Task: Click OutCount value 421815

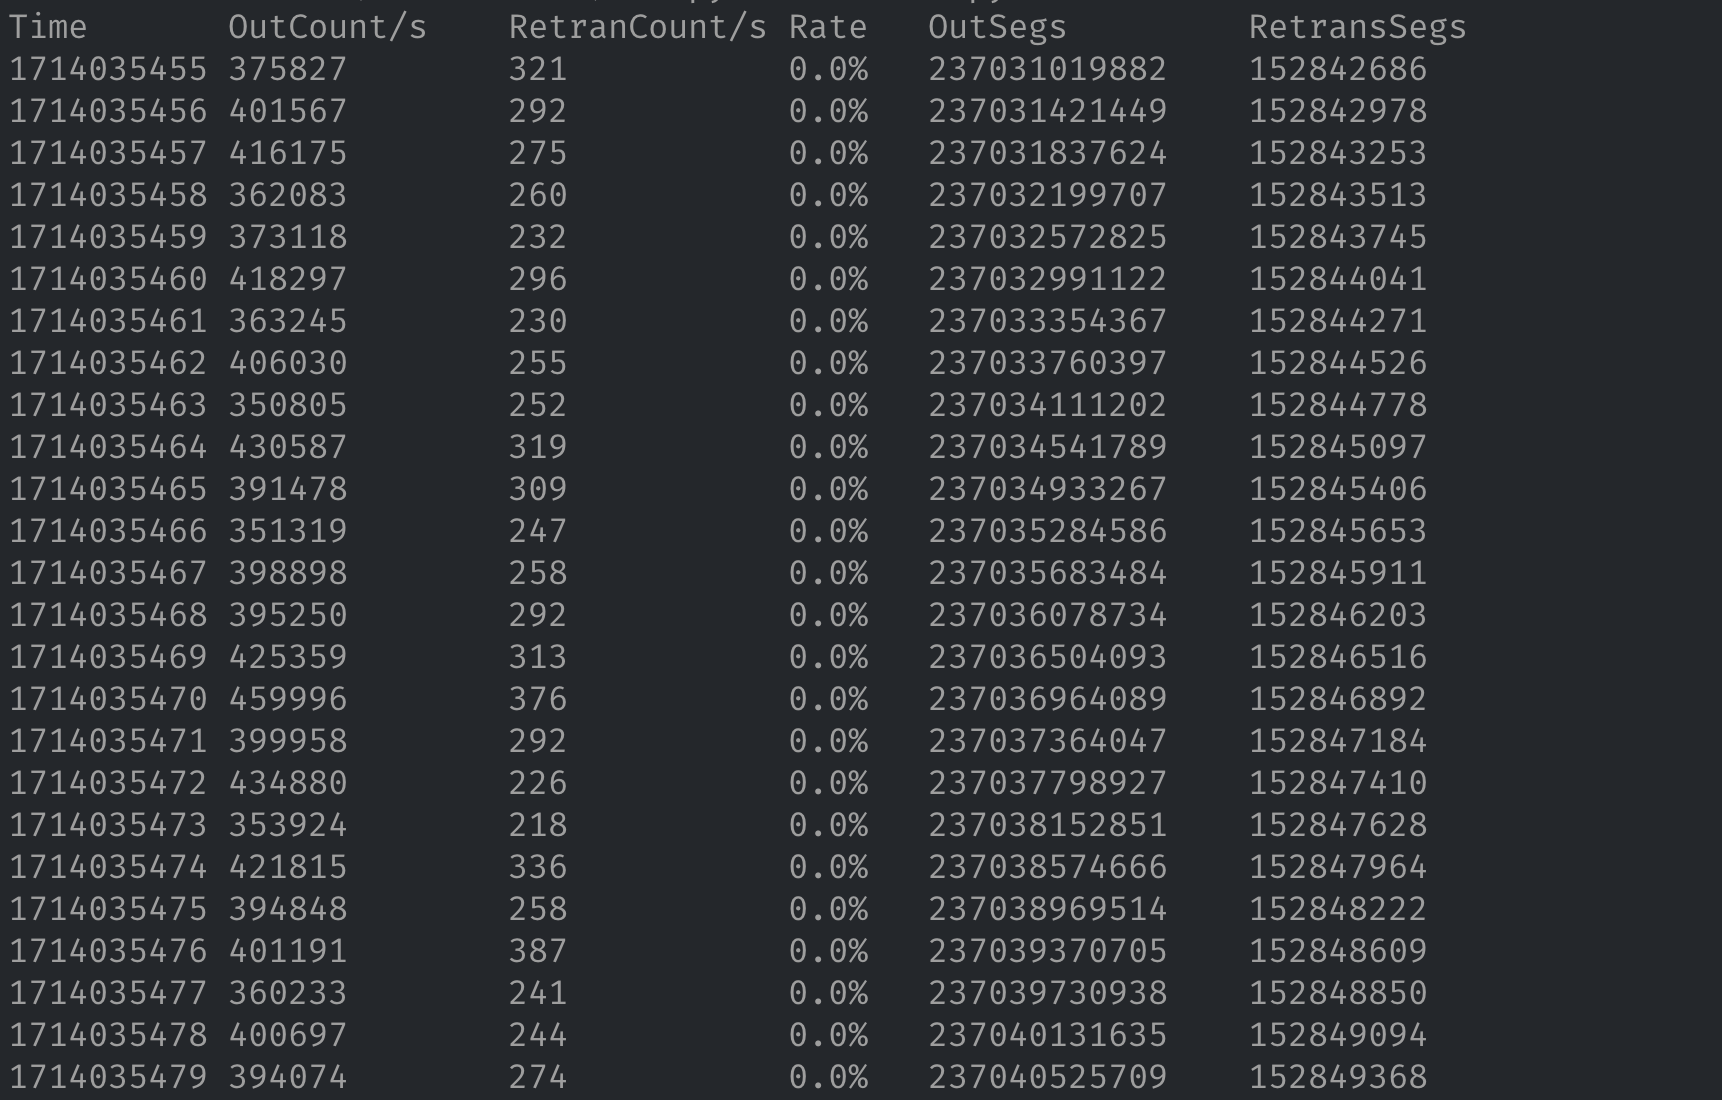Action: point(288,867)
